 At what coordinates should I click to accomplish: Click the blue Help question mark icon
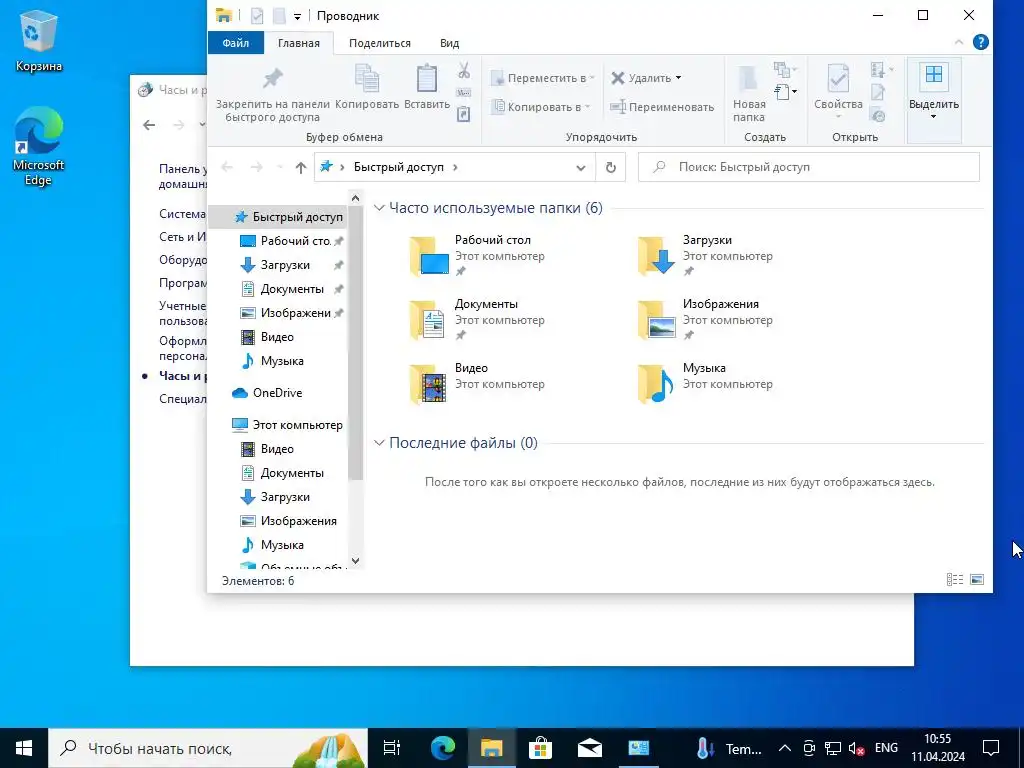(x=980, y=42)
